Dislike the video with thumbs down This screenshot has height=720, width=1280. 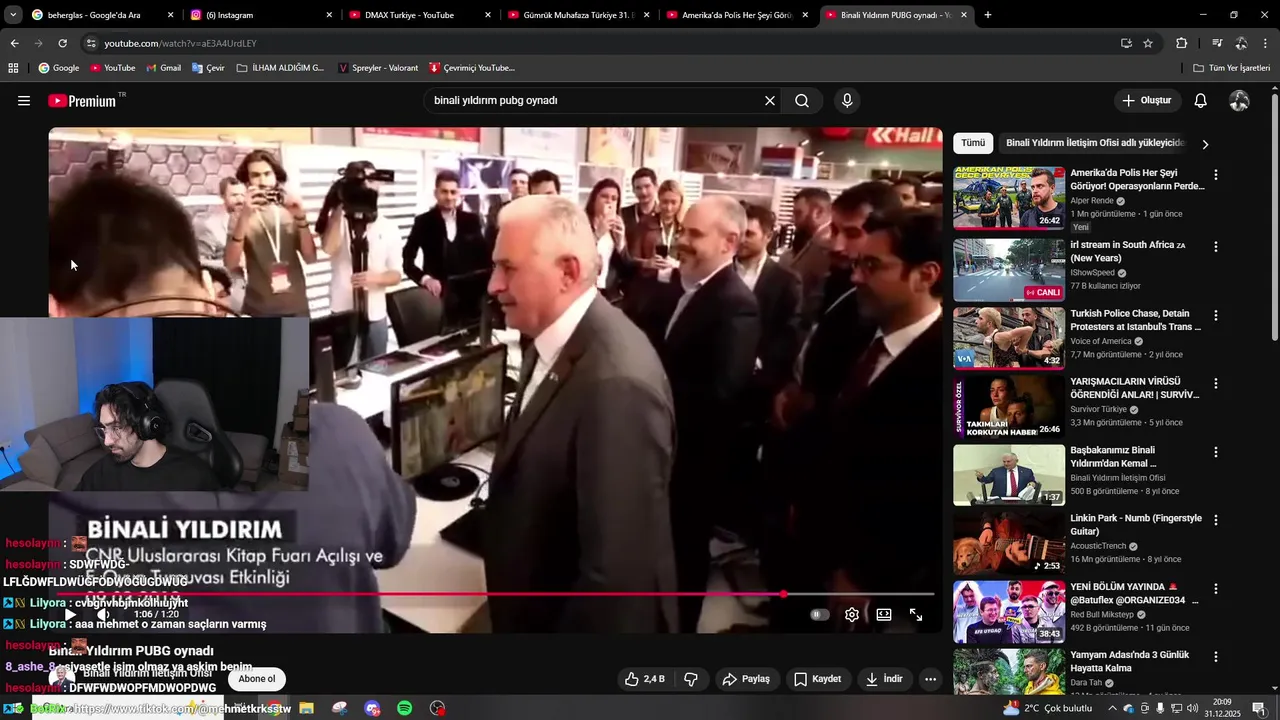point(690,679)
